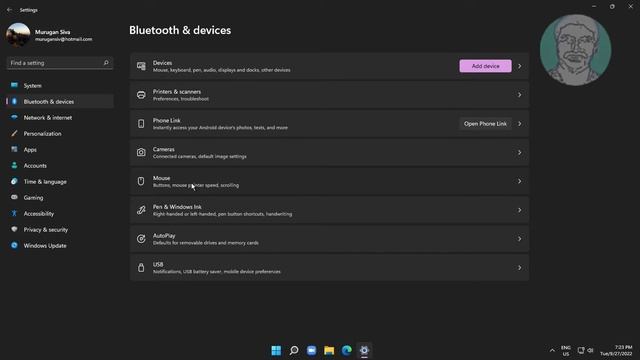Expand the Devices row chevron
The width and height of the screenshot is (640, 360).
tap(520, 66)
